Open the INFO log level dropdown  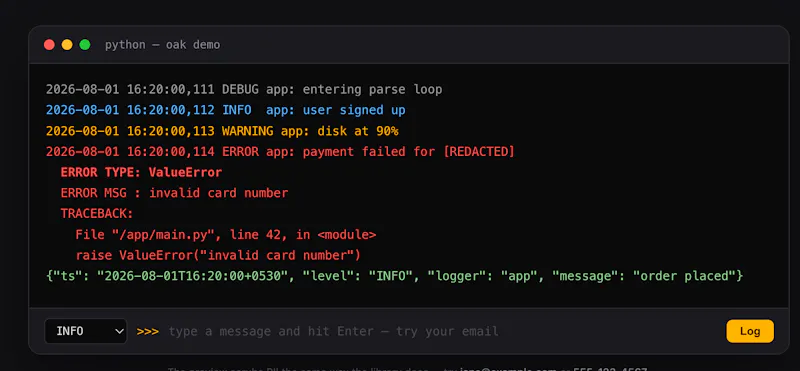coord(86,331)
